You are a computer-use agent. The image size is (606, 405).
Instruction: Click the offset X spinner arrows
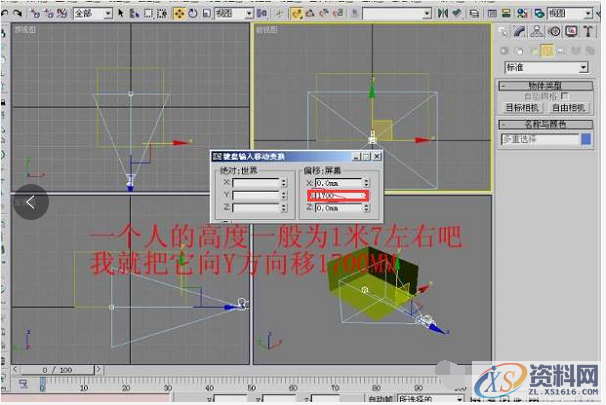click(x=366, y=183)
